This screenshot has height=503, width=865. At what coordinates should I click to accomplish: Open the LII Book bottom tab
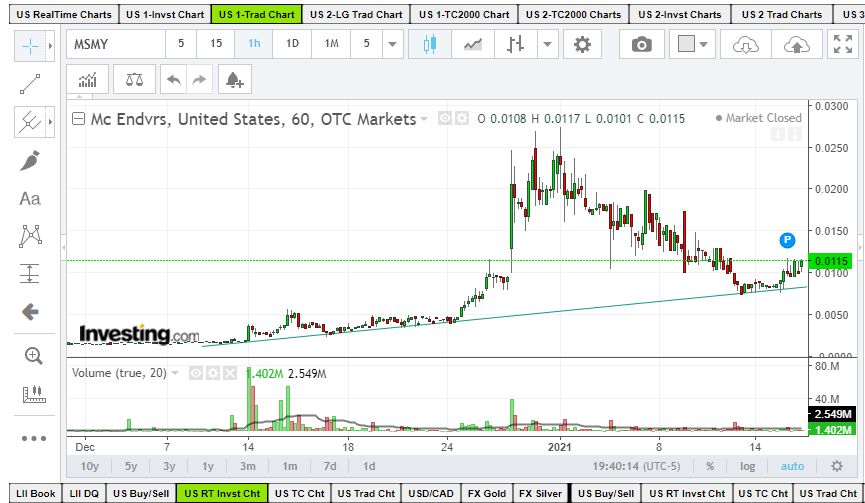pyautogui.click(x=36, y=494)
